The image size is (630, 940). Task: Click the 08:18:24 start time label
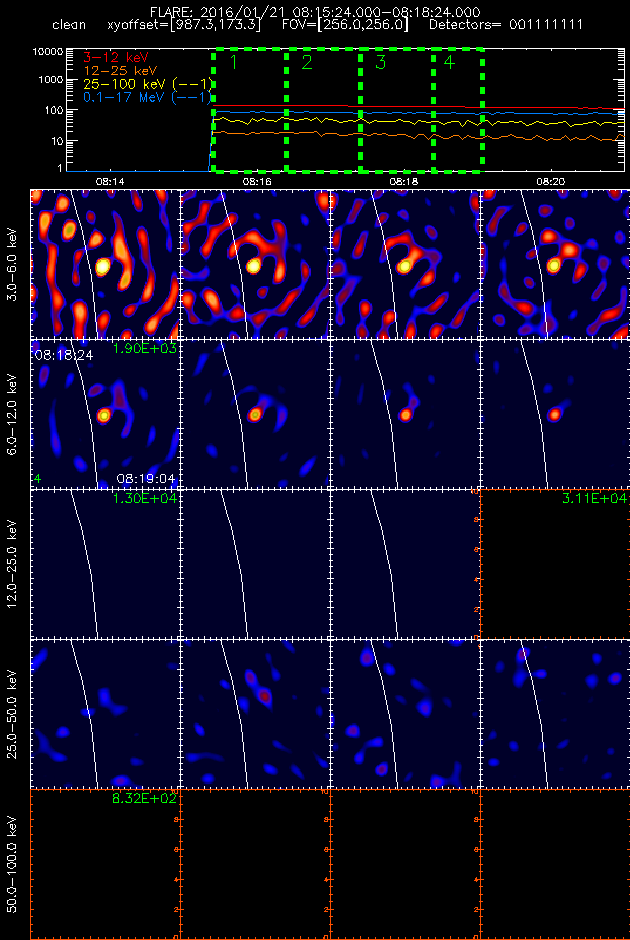click(64, 355)
